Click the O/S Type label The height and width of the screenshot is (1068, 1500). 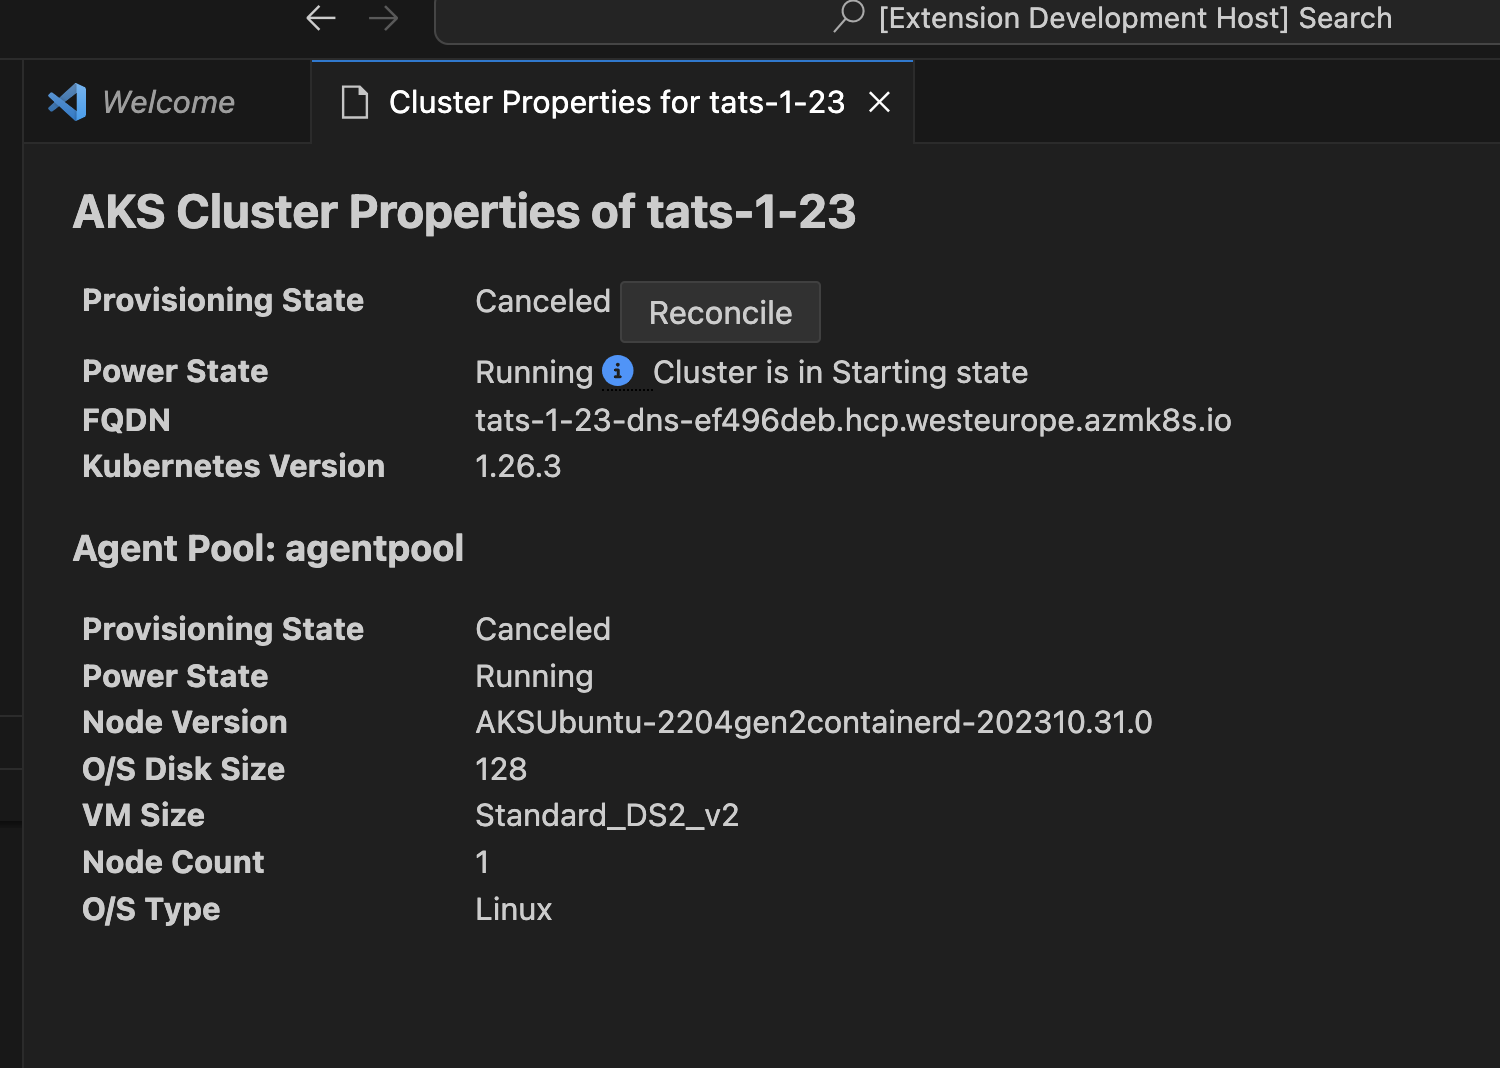click(x=151, y=909)
